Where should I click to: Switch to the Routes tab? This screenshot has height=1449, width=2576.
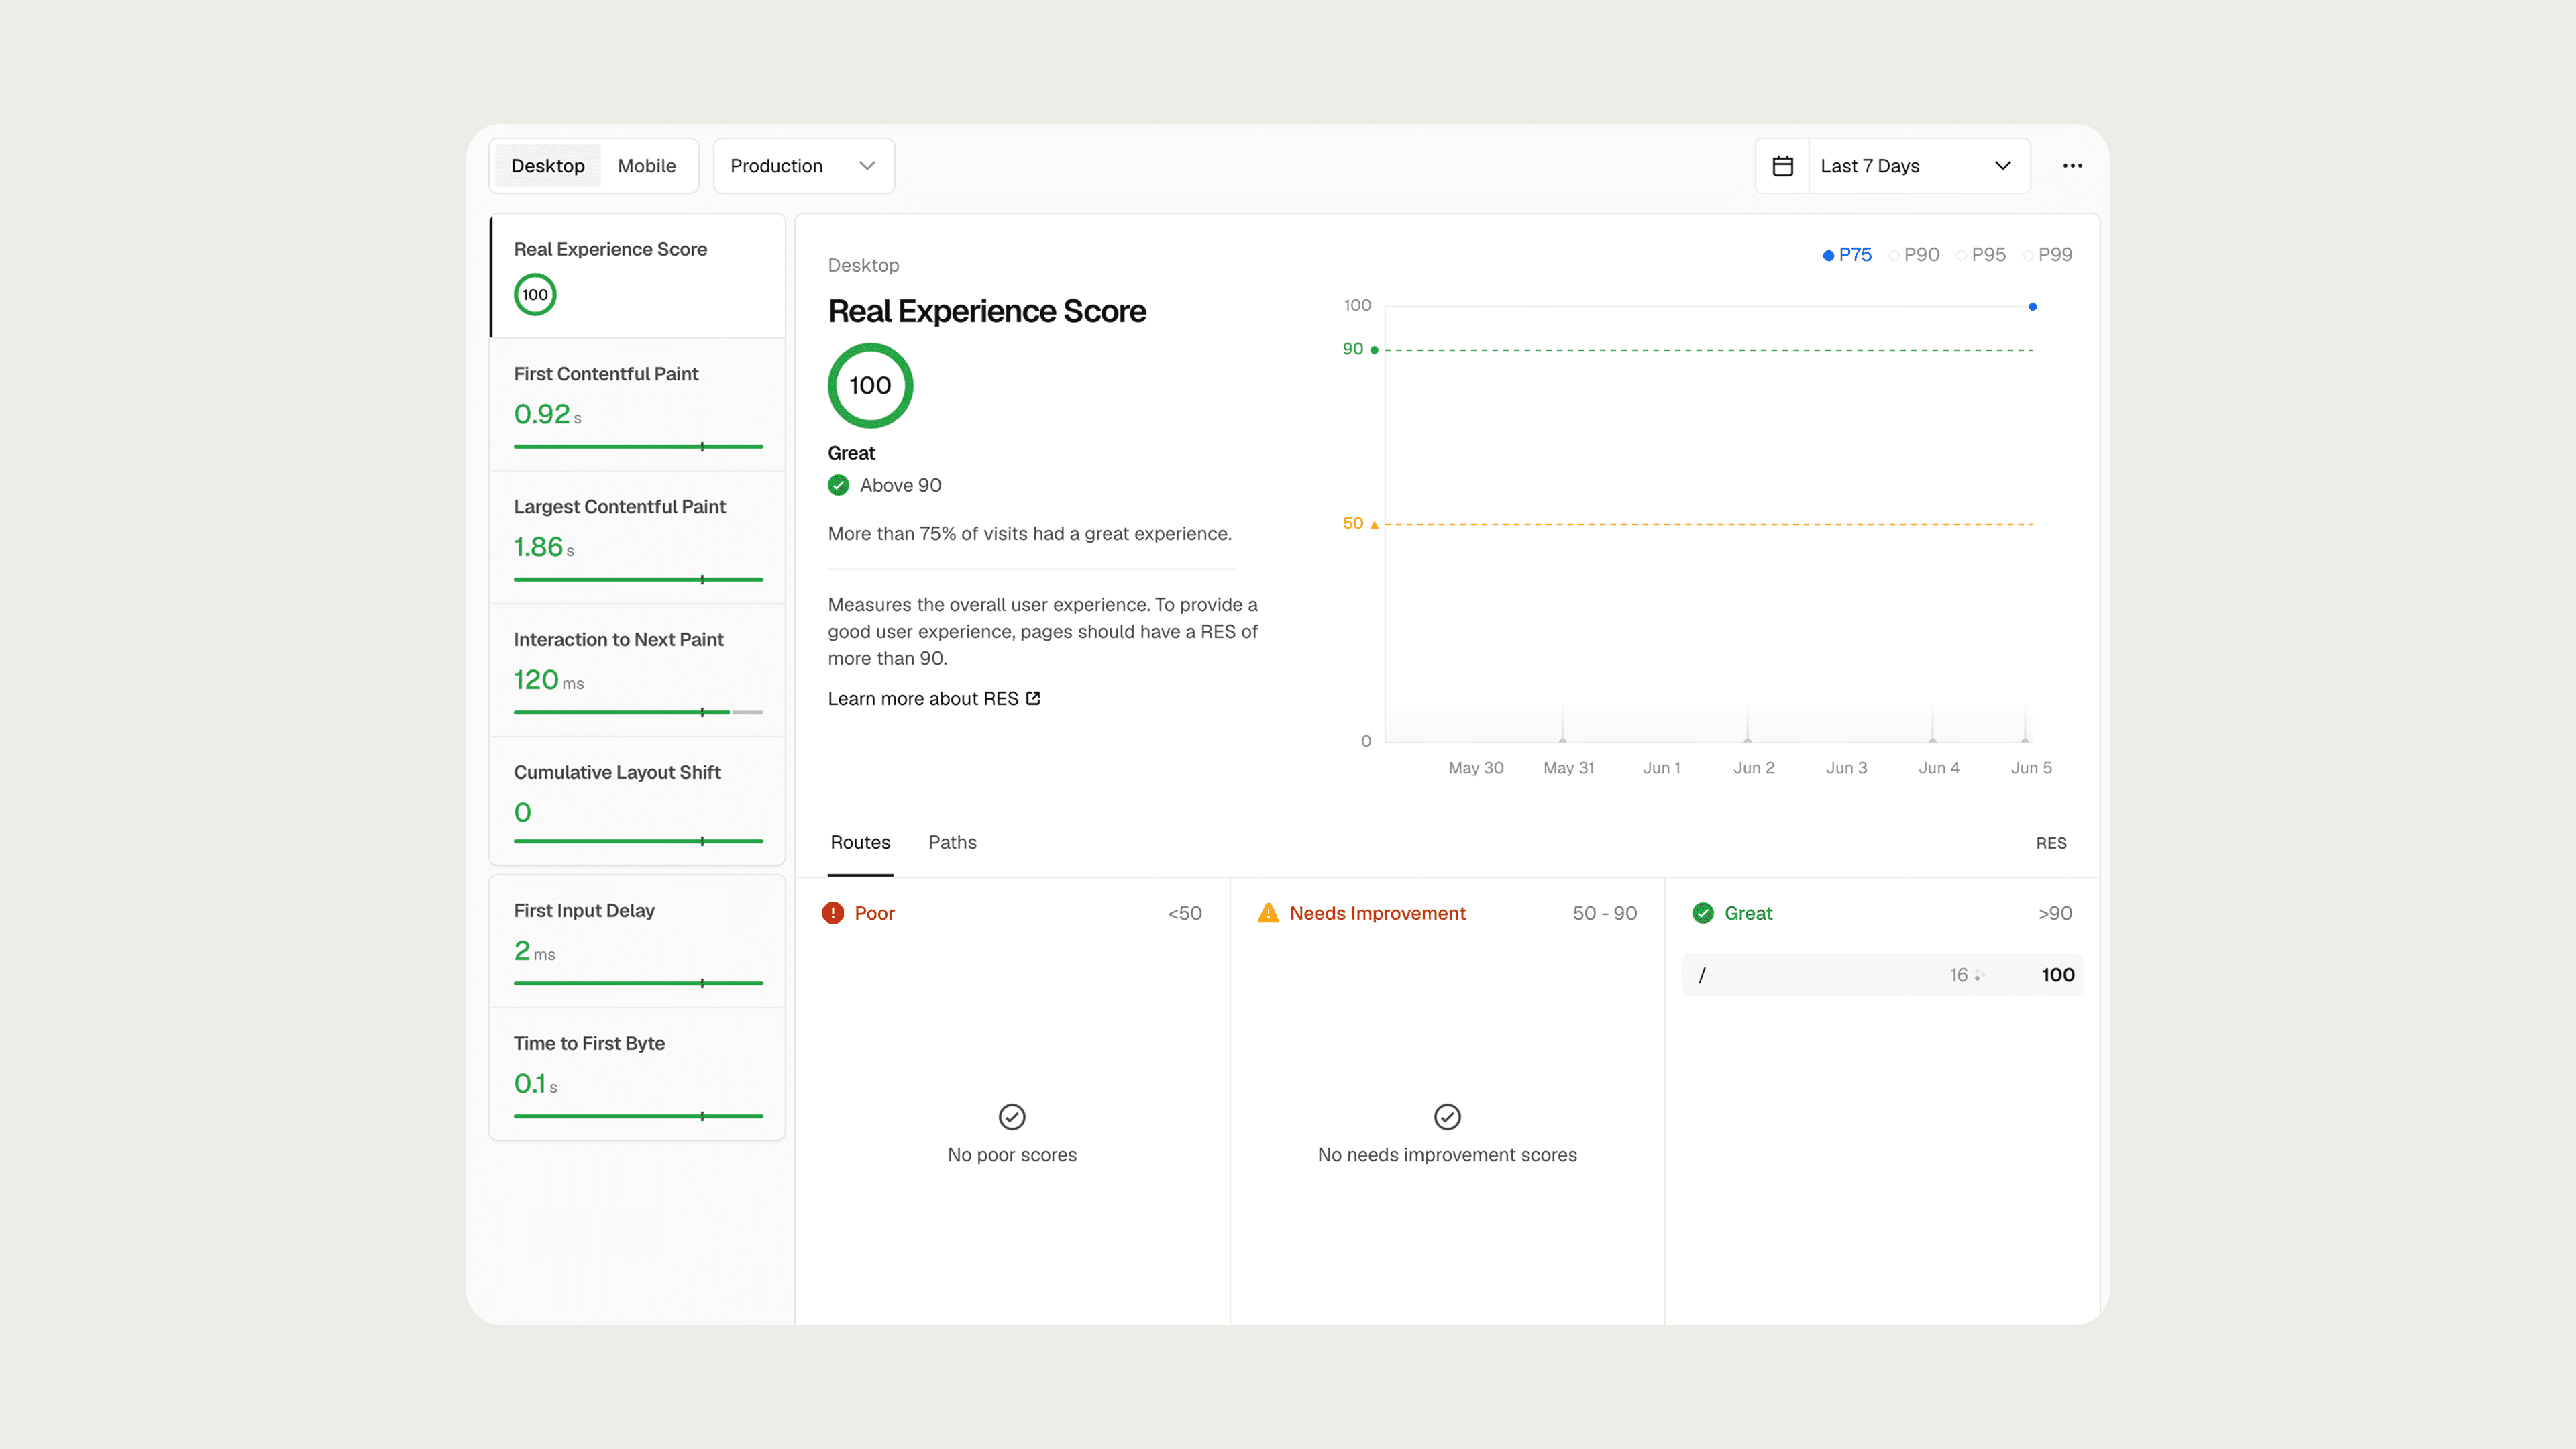860,842
